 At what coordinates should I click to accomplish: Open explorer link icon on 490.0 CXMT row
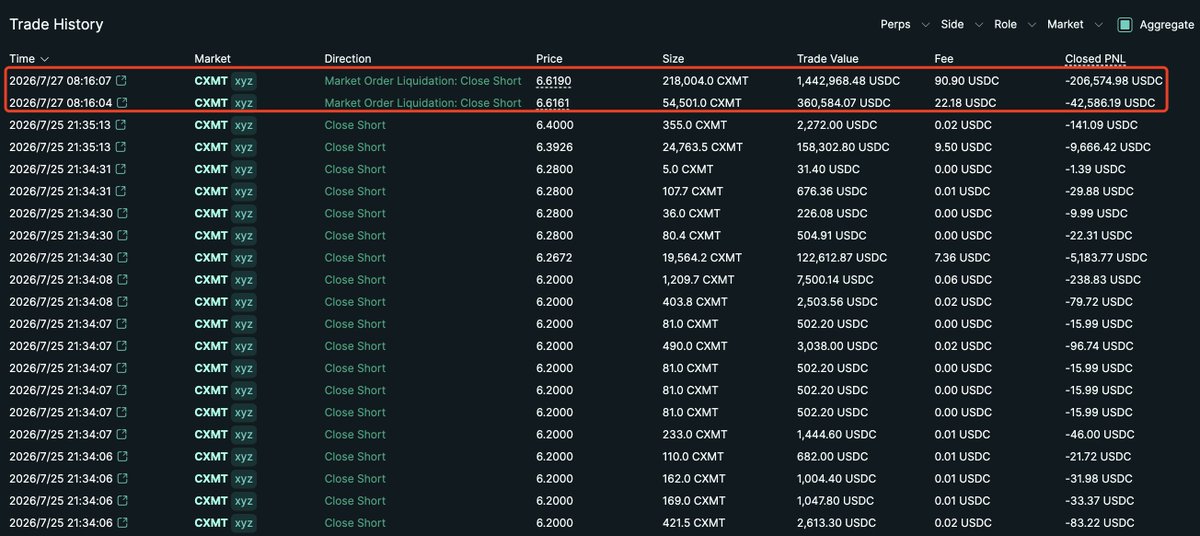[121, 346]
